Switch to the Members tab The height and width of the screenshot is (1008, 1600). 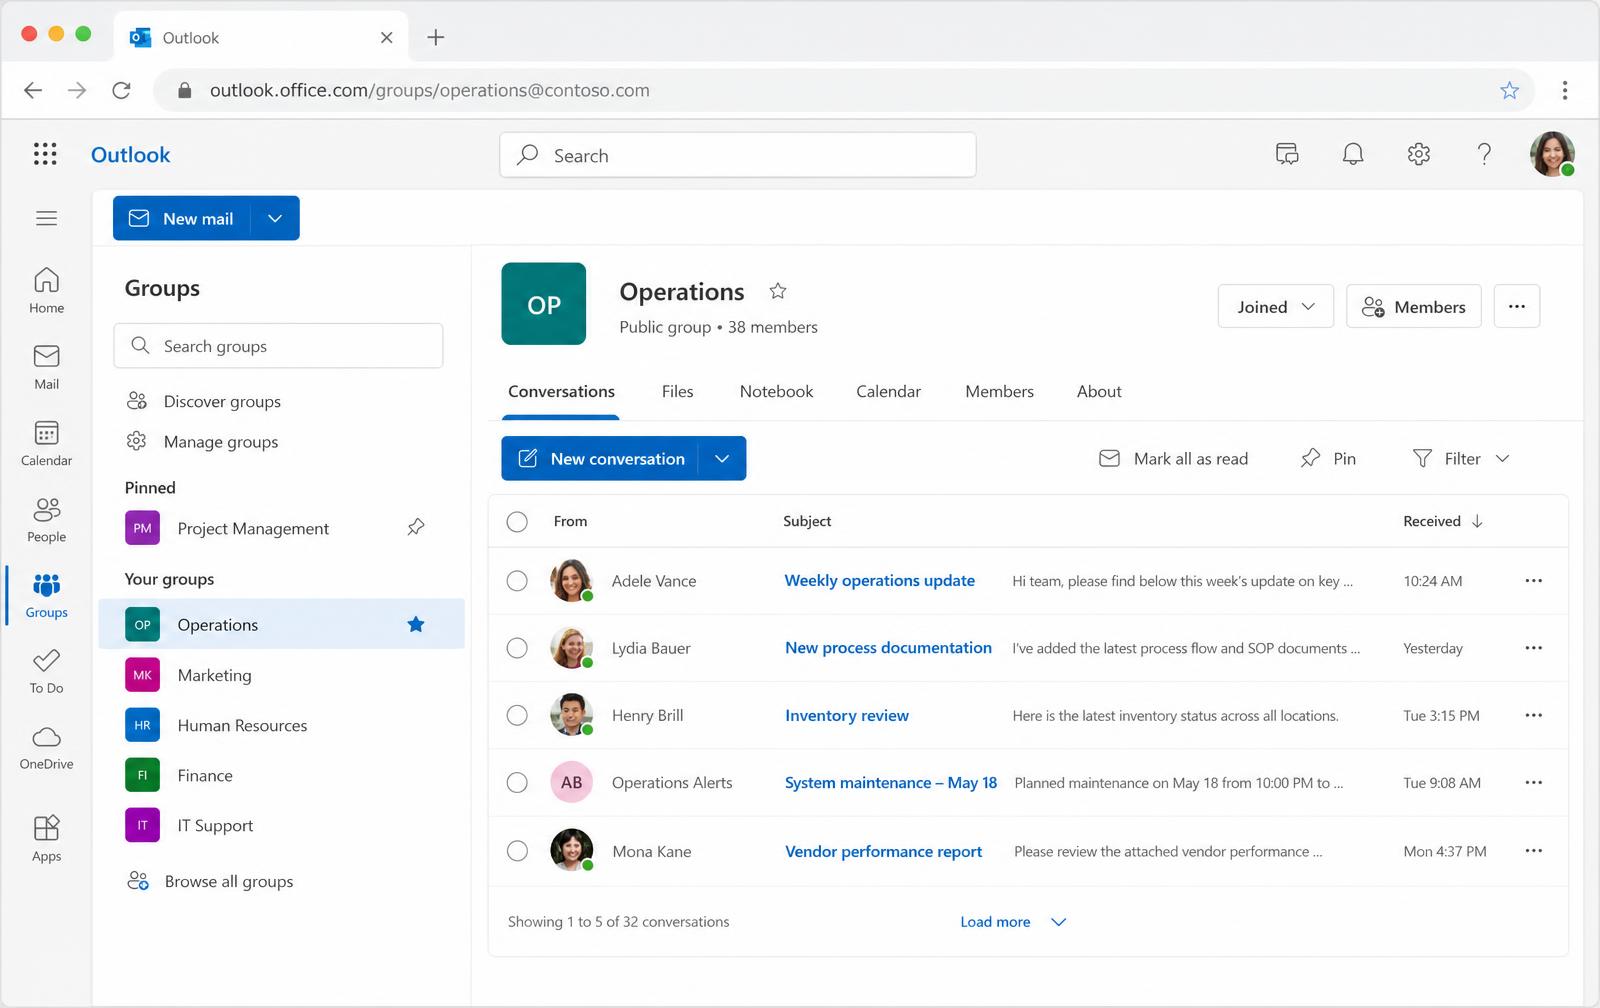999,391
